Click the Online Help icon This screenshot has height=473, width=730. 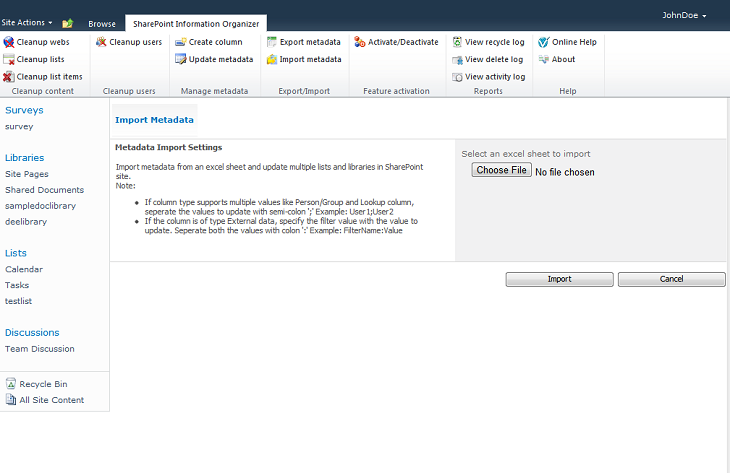[544, 42]
